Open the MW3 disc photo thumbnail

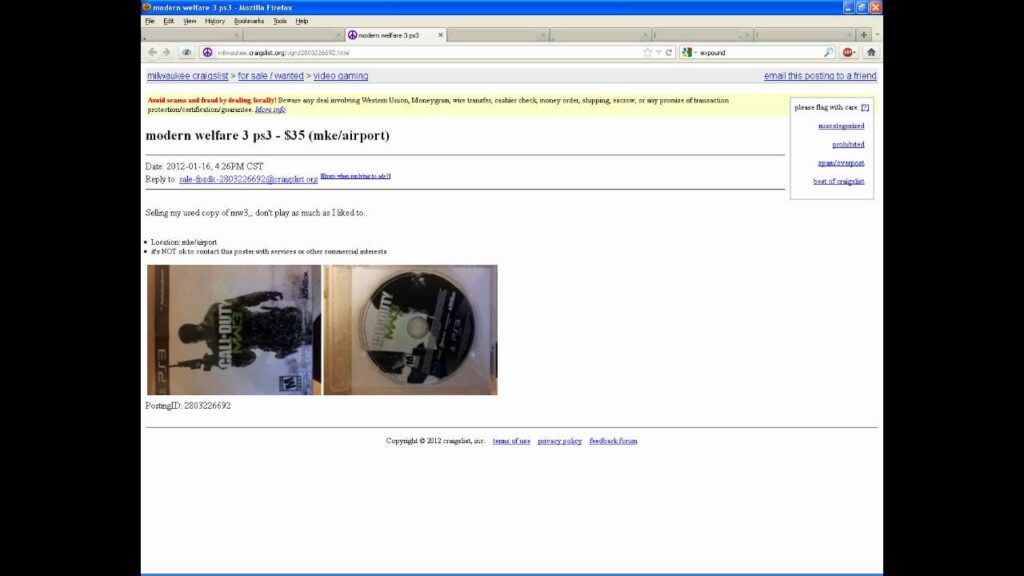[x=410, y=330]
